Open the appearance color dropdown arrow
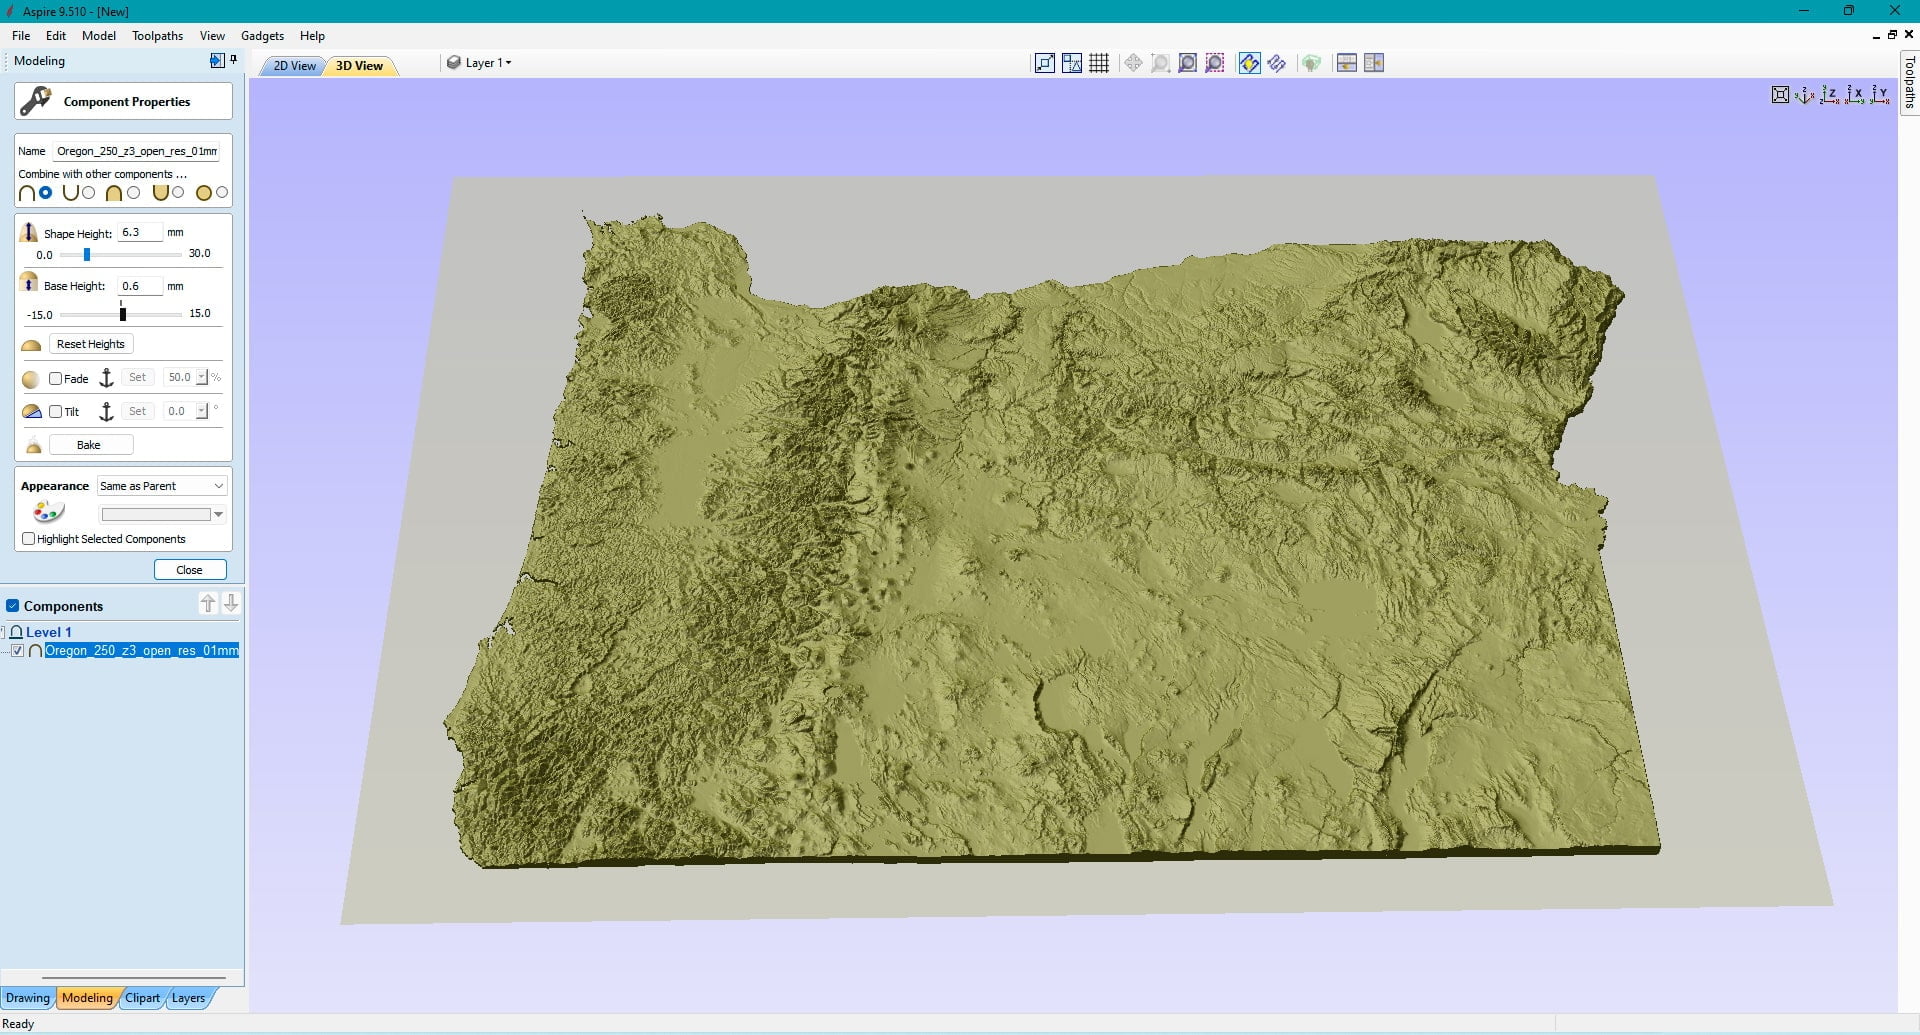This screenshot has width=1920, height=1035. coord(218,515)
